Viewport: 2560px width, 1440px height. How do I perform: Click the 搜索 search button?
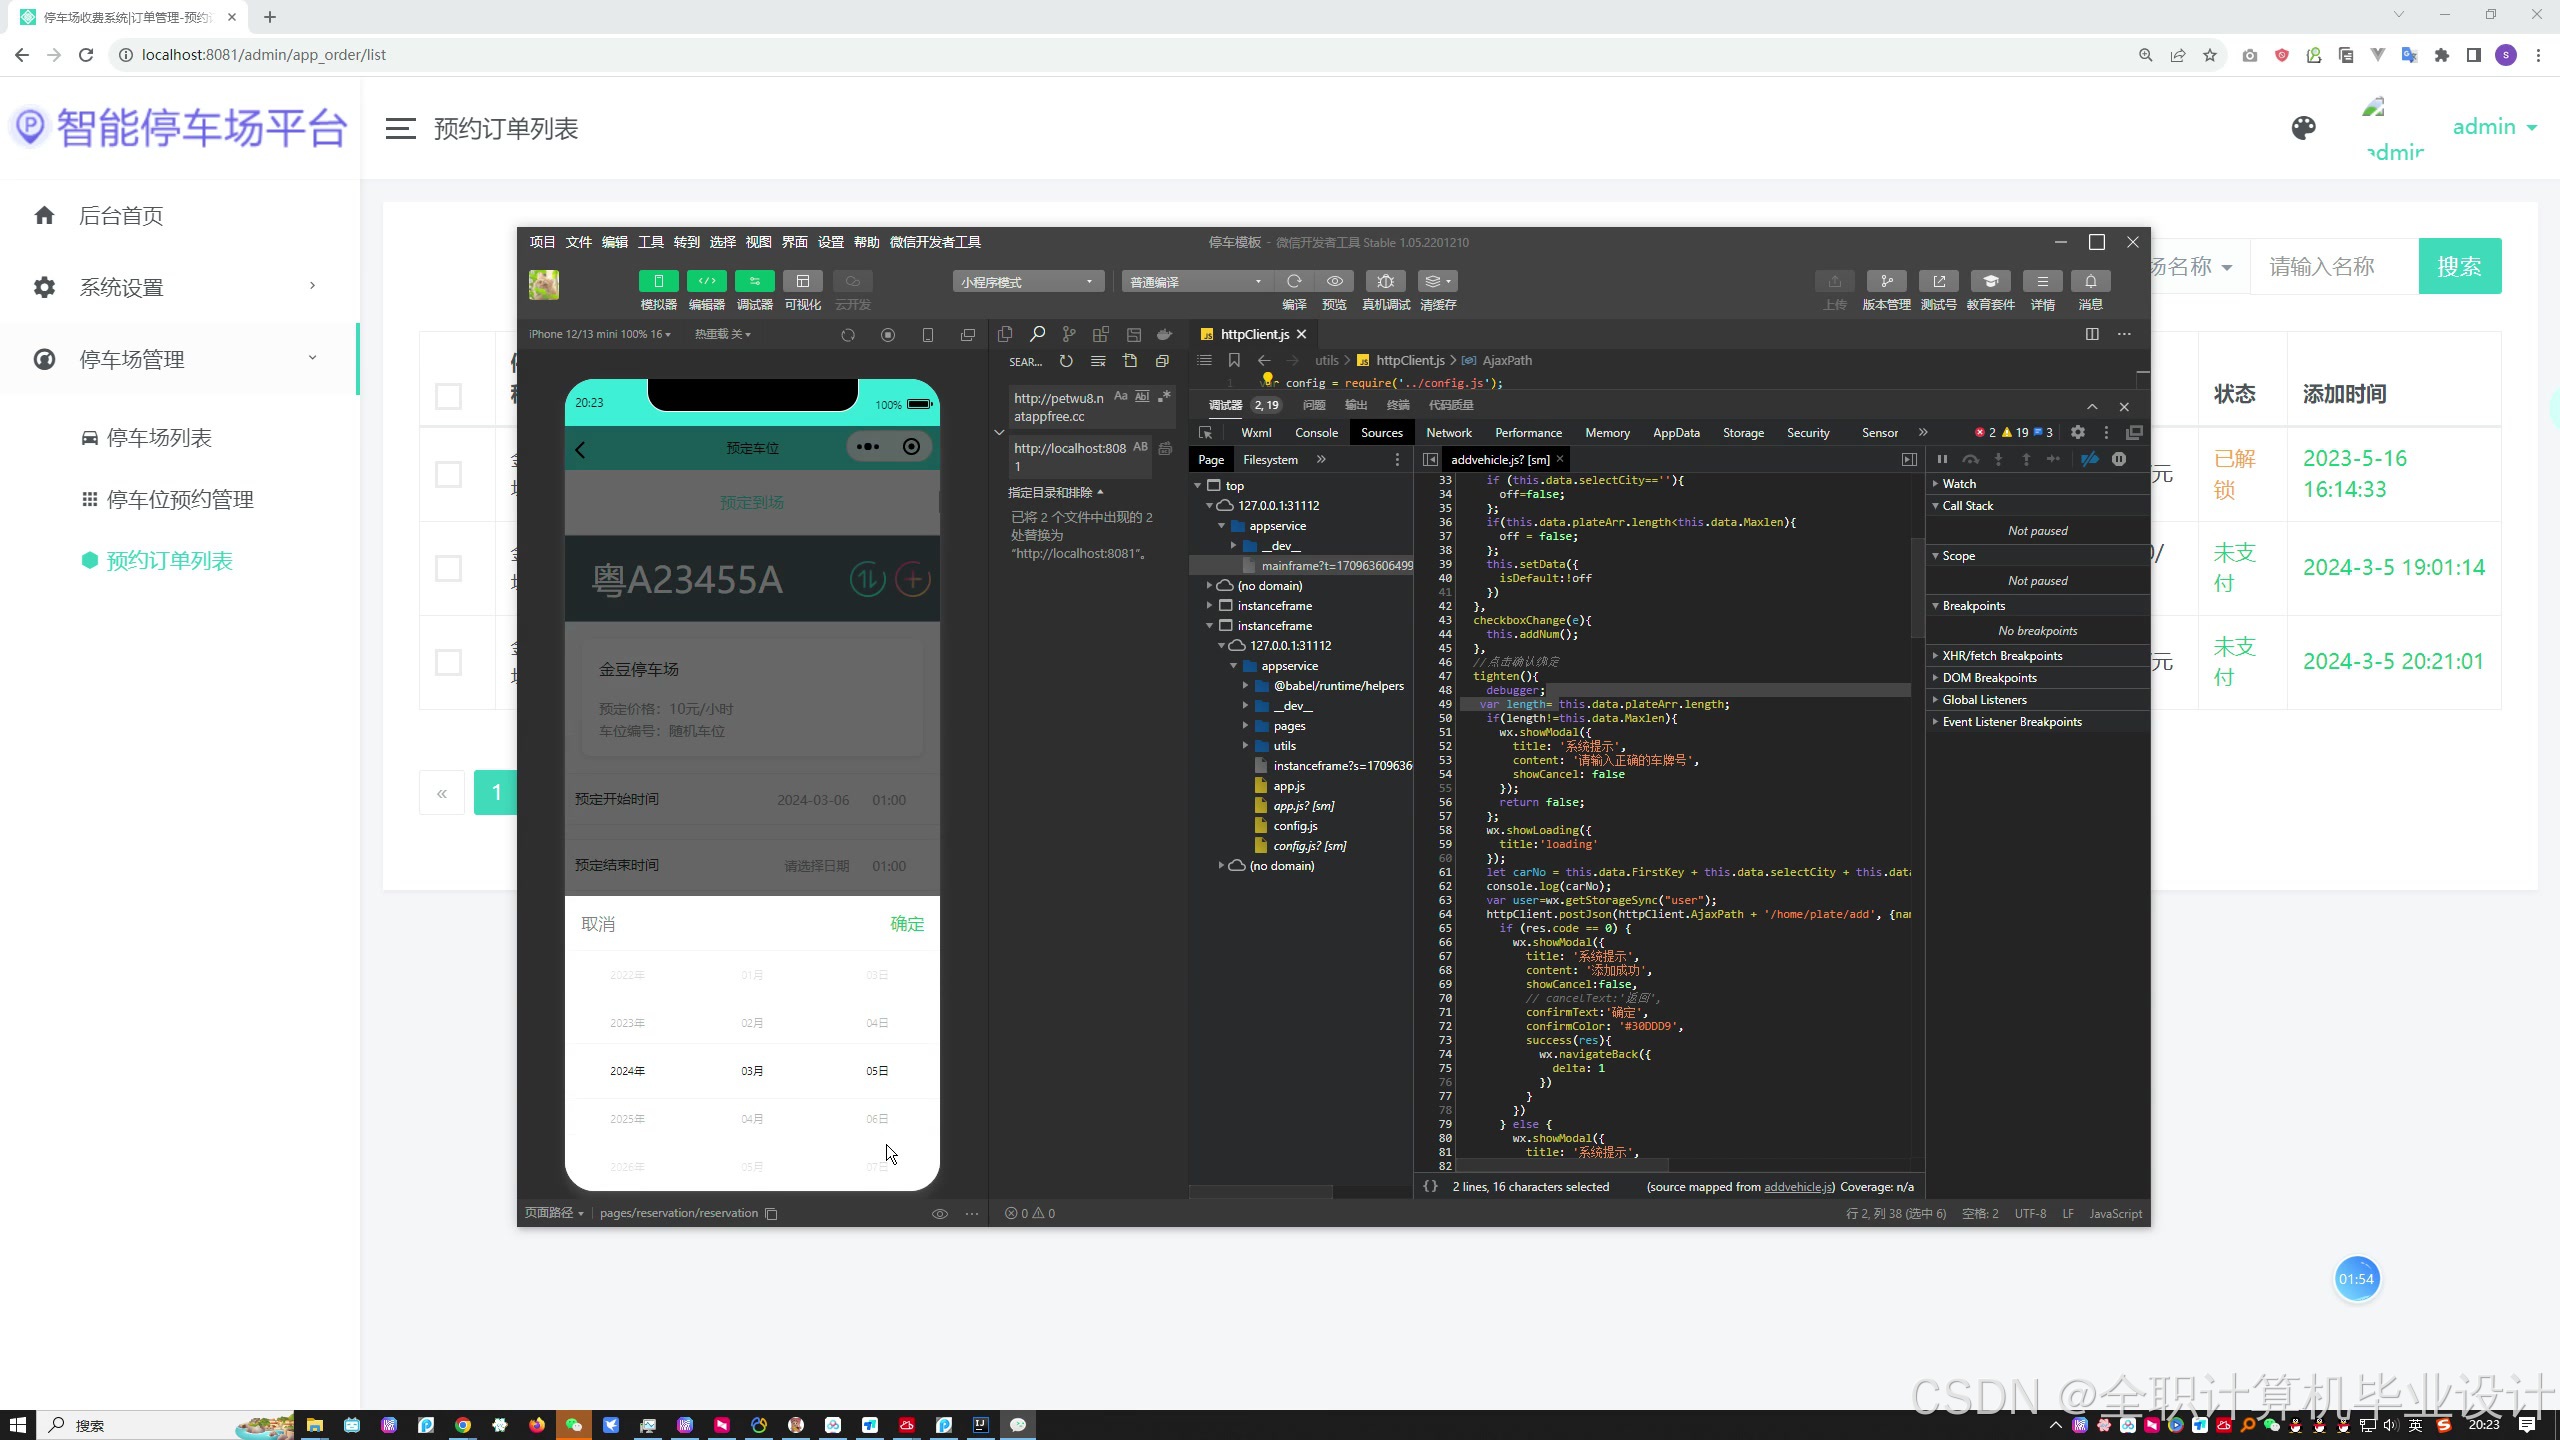(x=2459, y=266)
